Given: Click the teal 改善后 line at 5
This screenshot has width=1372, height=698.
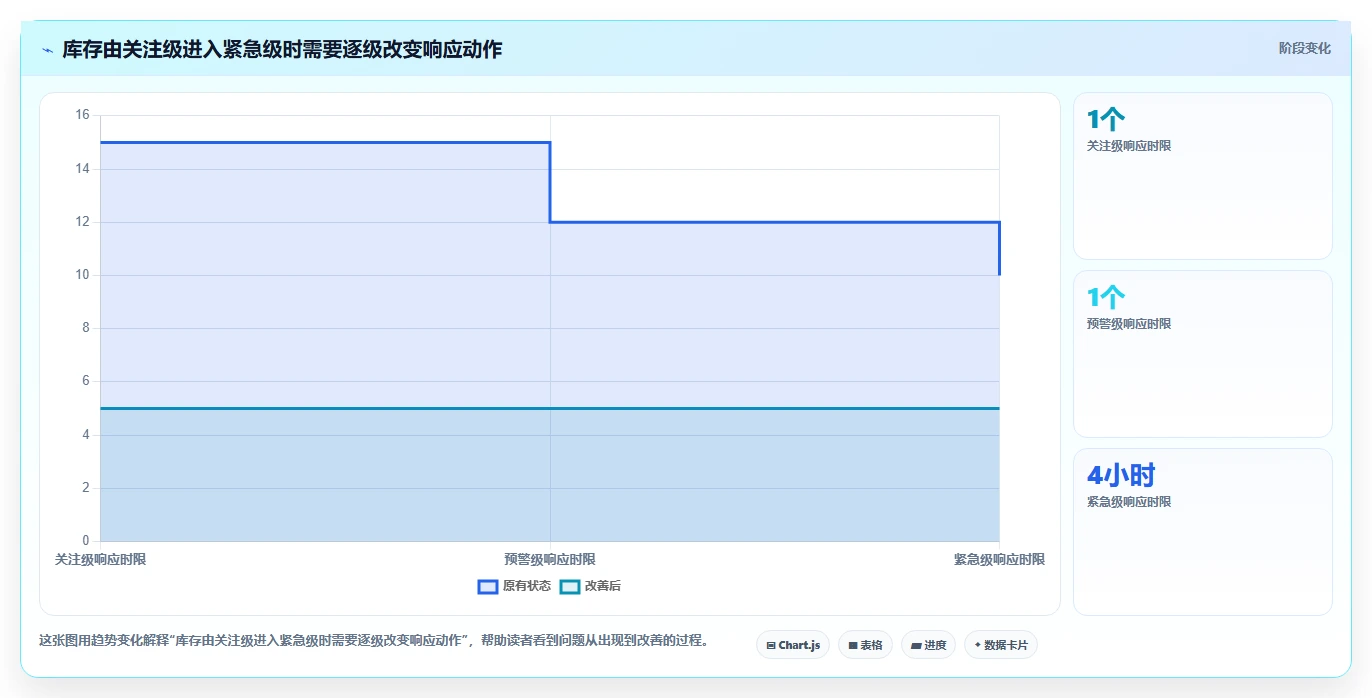Looking at the screenshot, I should coord(550,408).
